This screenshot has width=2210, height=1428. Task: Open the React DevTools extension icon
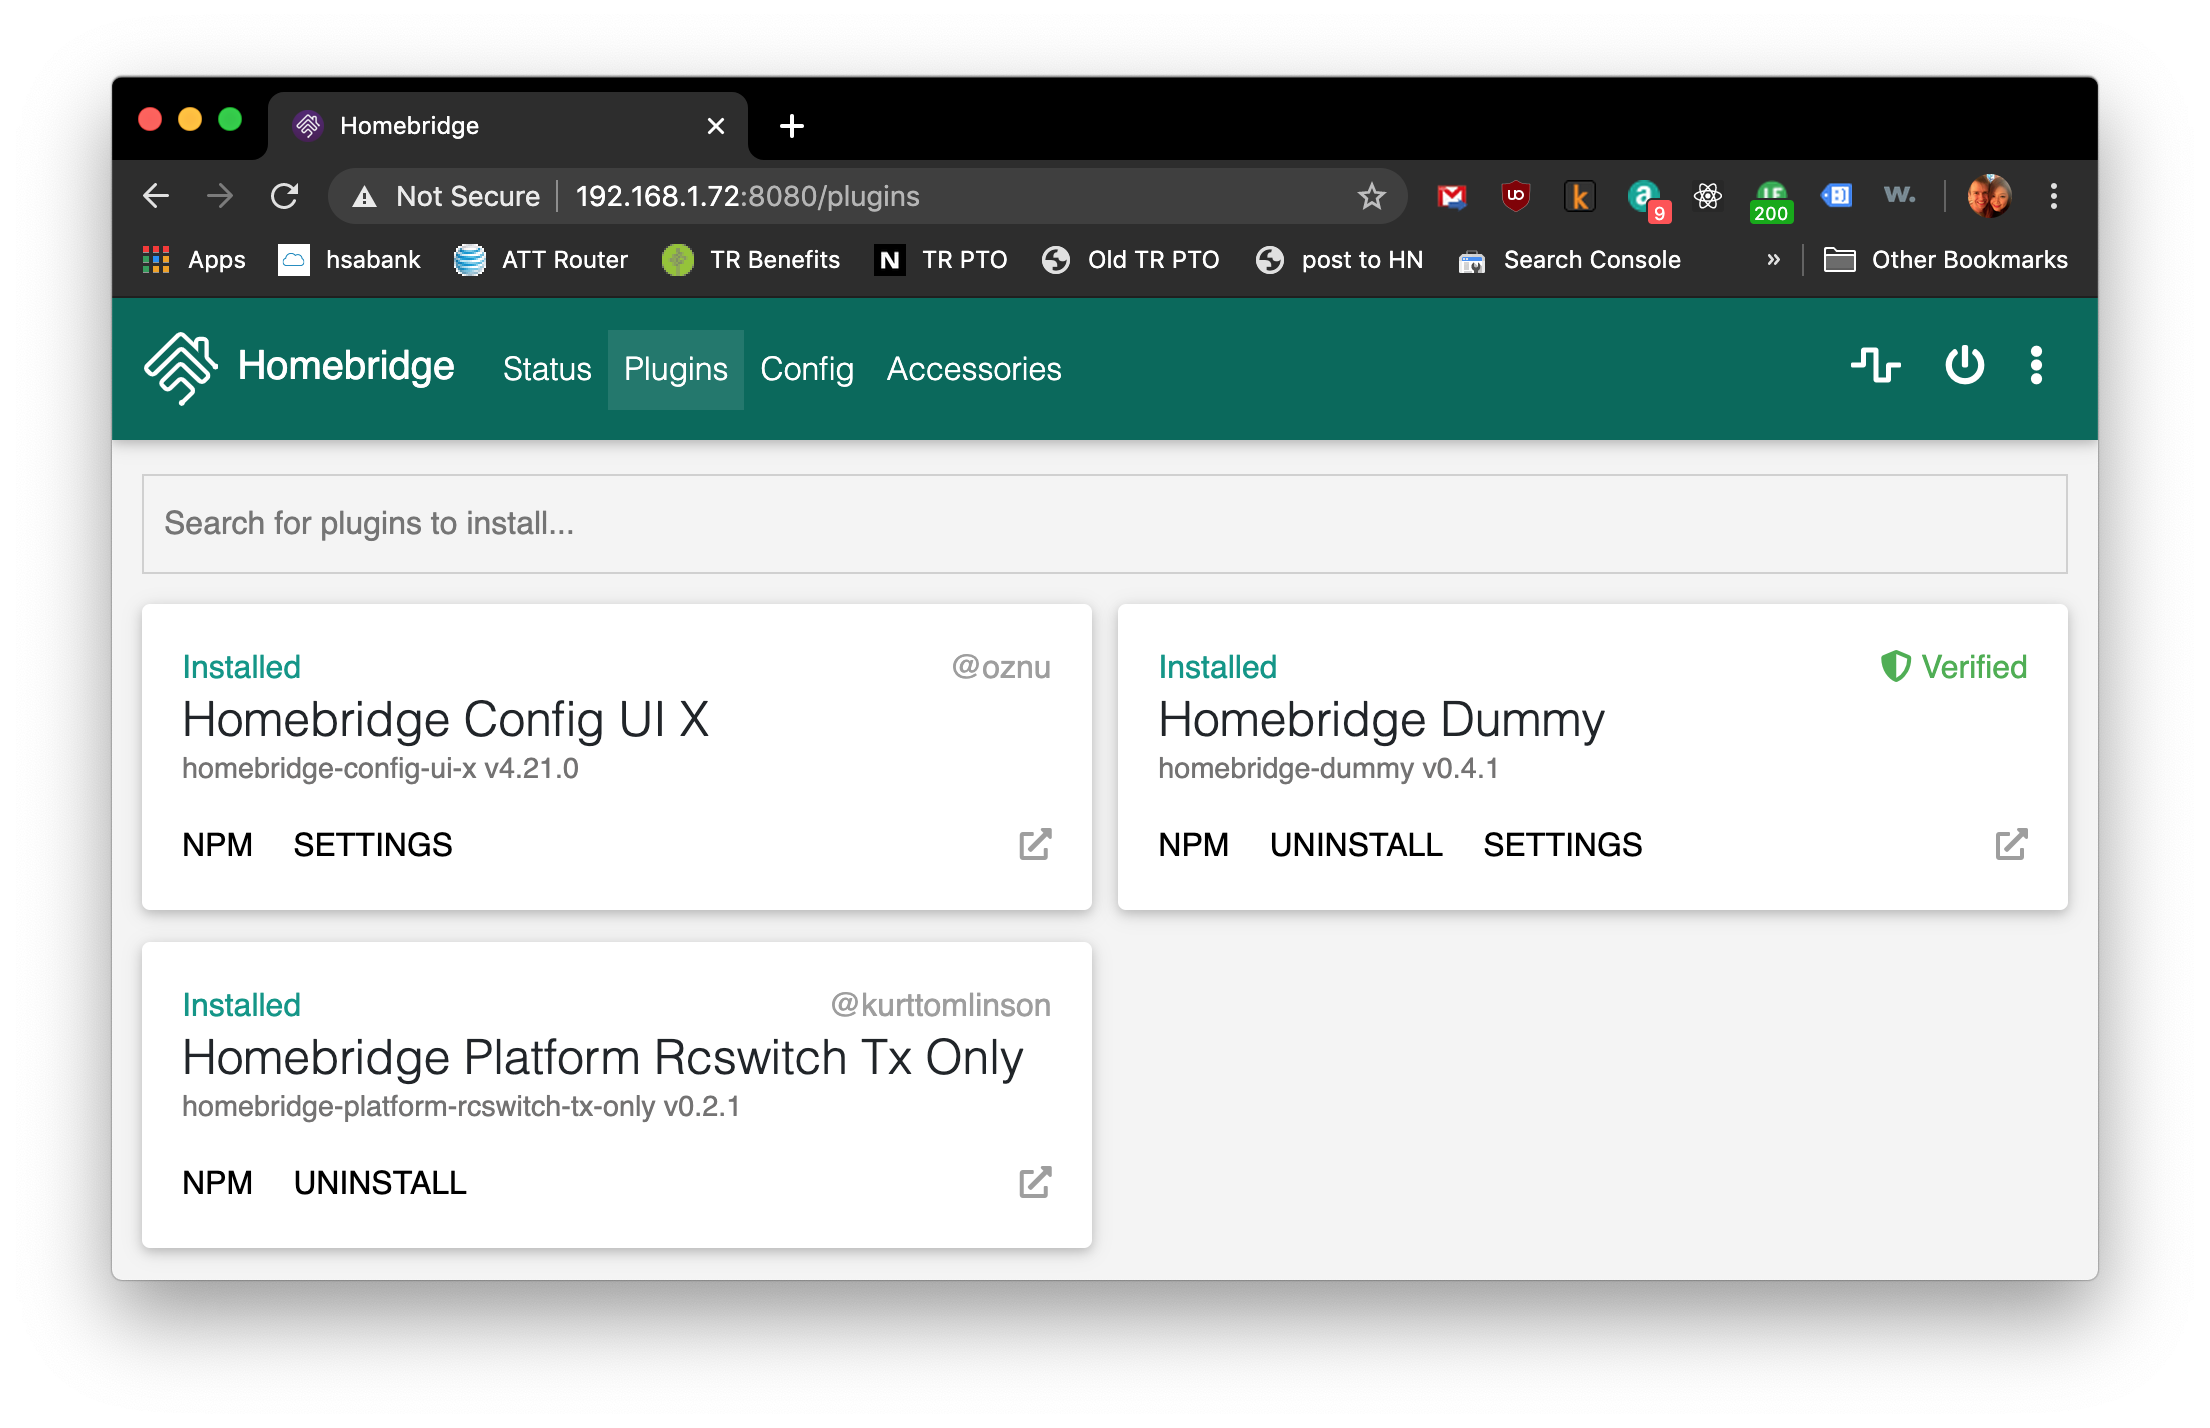[x=1707, y=196]
